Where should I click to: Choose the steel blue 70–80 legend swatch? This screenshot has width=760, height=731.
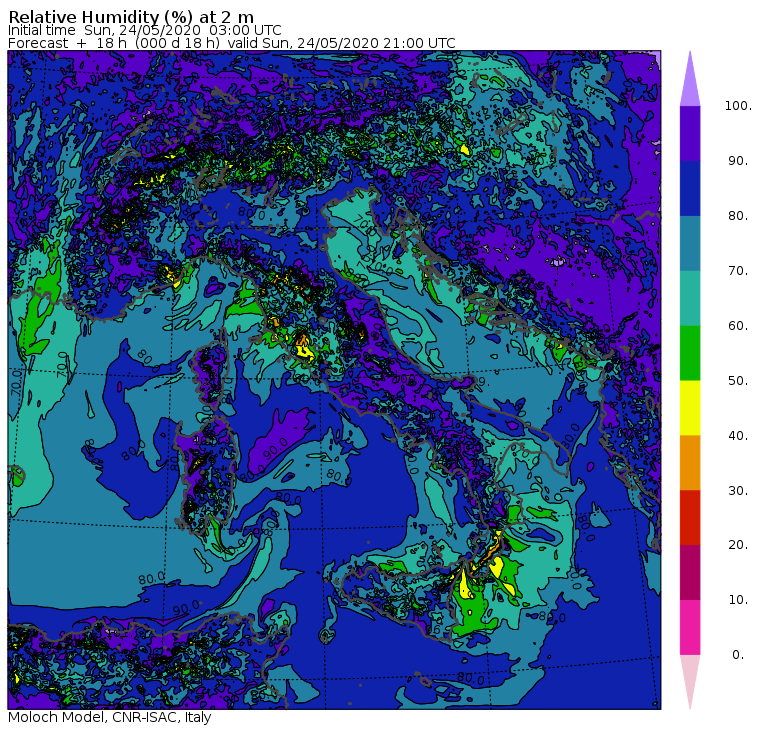[690, 243]
